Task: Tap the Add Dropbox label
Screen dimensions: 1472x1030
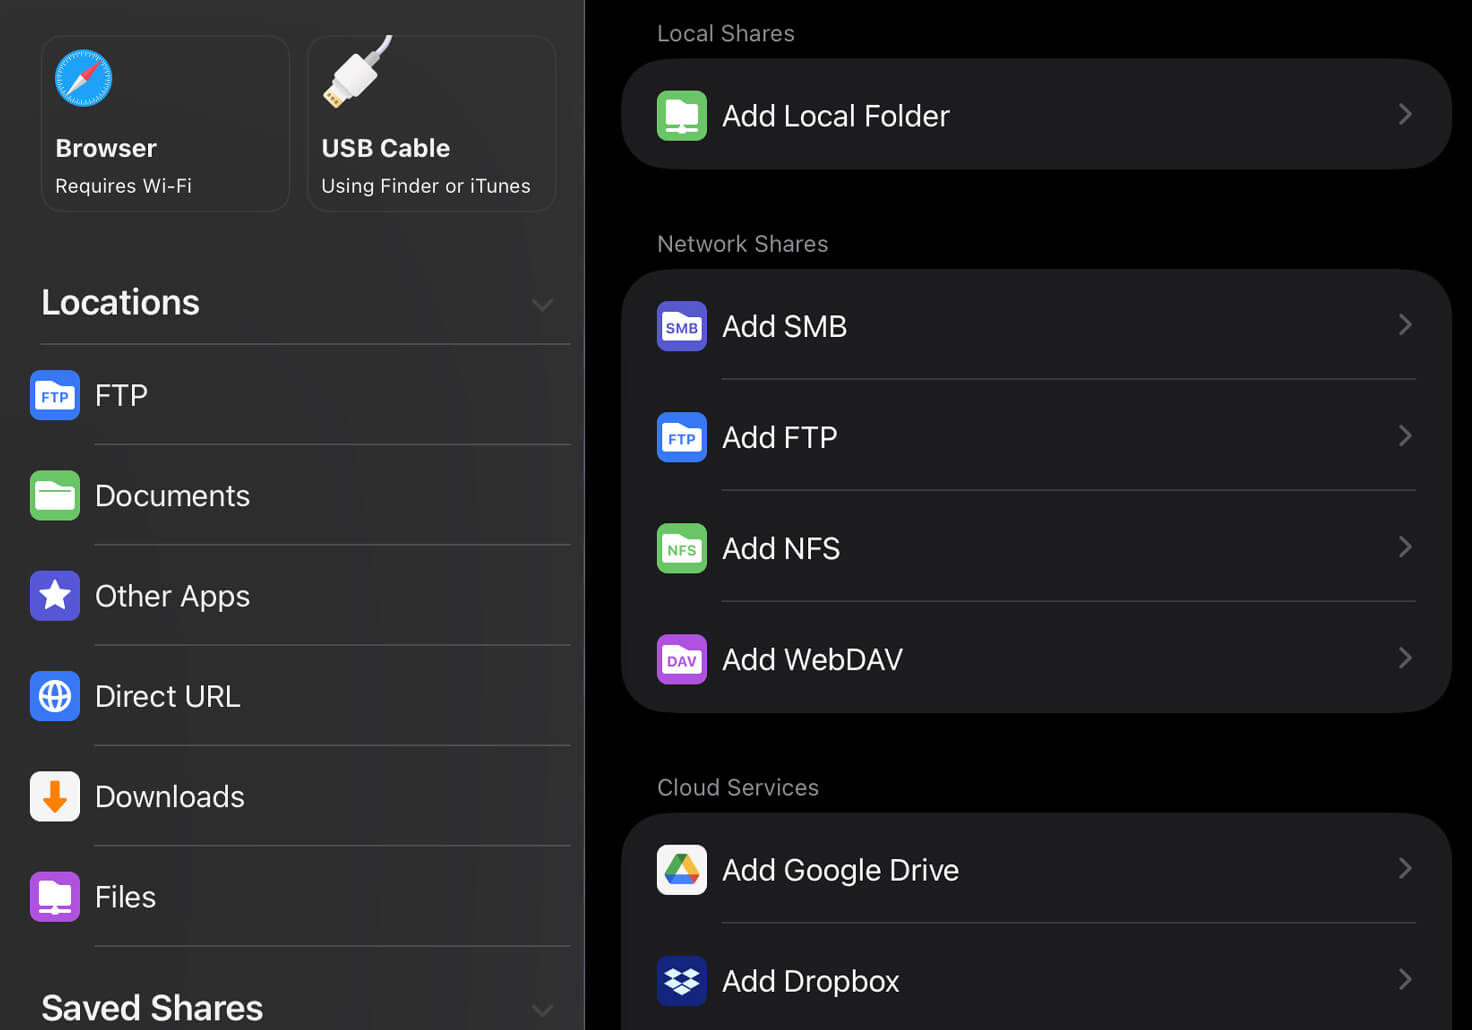Action: 811,981
